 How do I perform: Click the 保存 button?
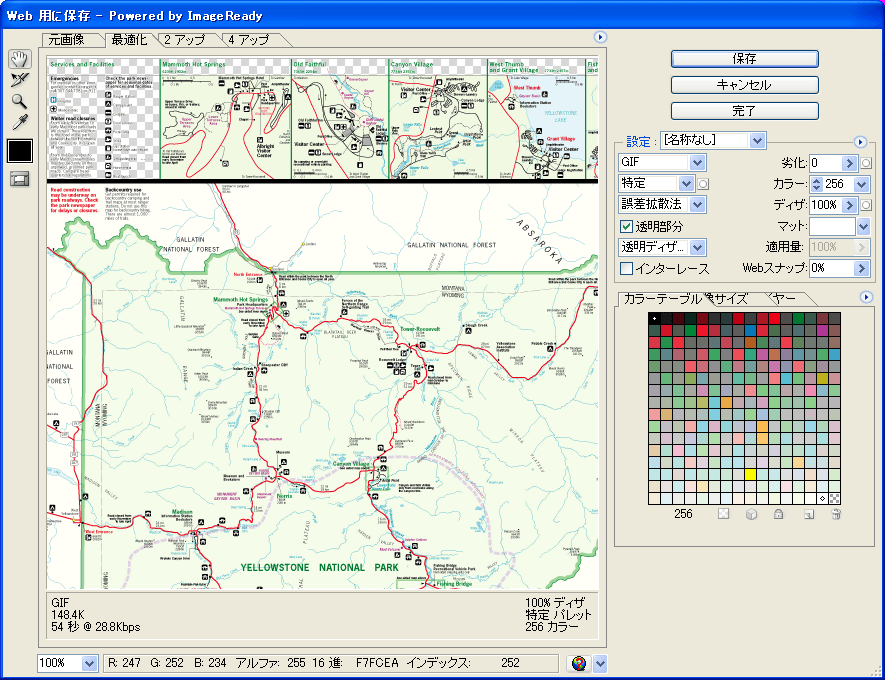744,59
